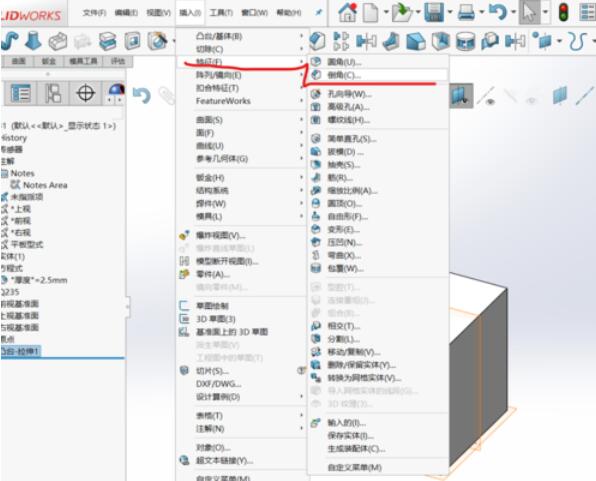The width and height of the screenshot is (596, 481).
Task: Switch to the 模具工具 tab
Action: tap(83, 61)
